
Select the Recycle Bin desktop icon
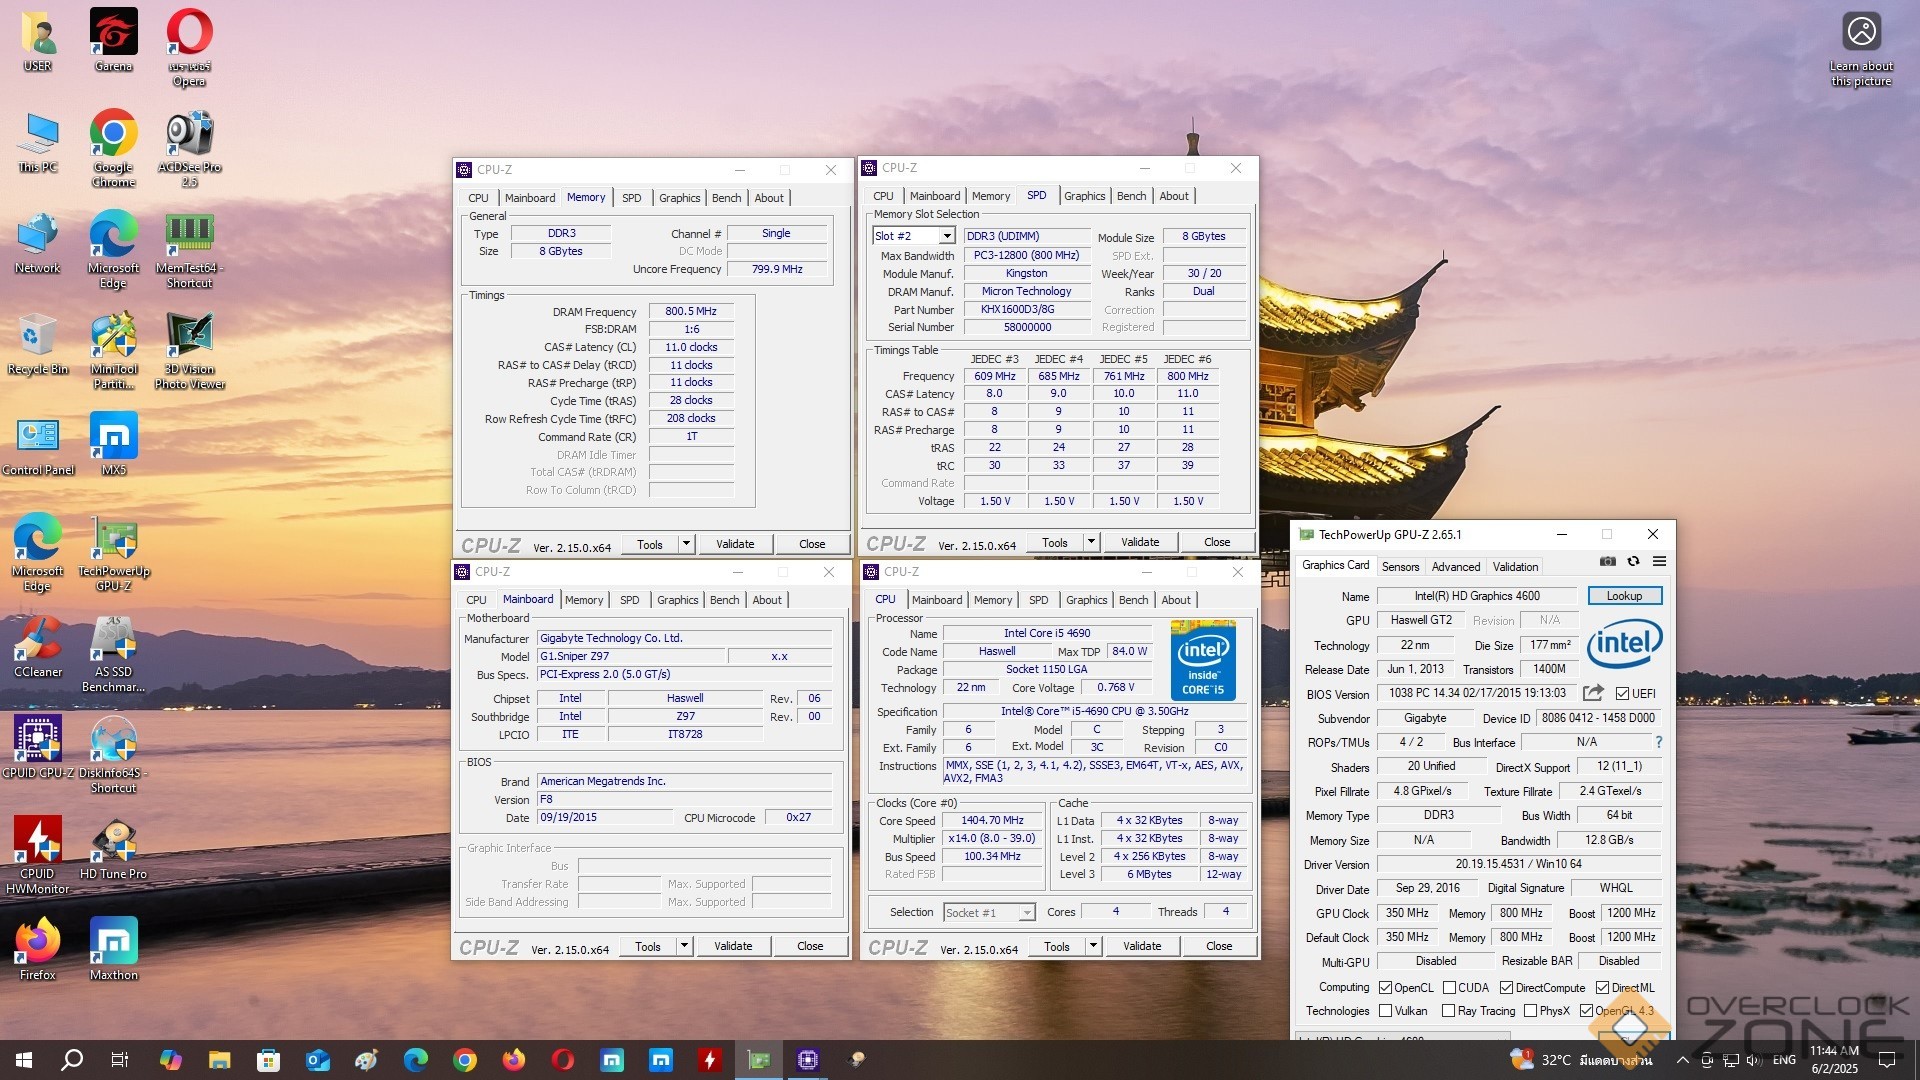[38, 343]
